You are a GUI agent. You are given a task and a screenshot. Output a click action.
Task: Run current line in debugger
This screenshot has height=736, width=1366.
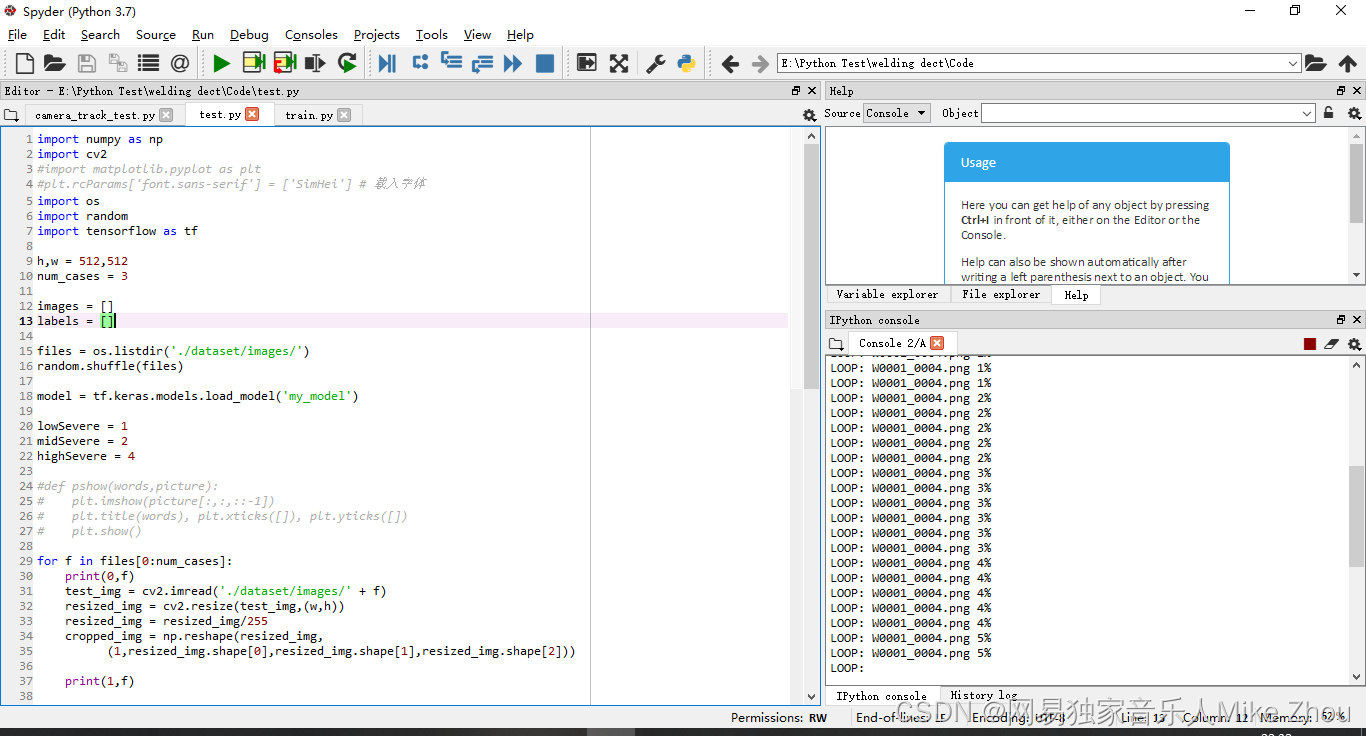coord(420,63)
